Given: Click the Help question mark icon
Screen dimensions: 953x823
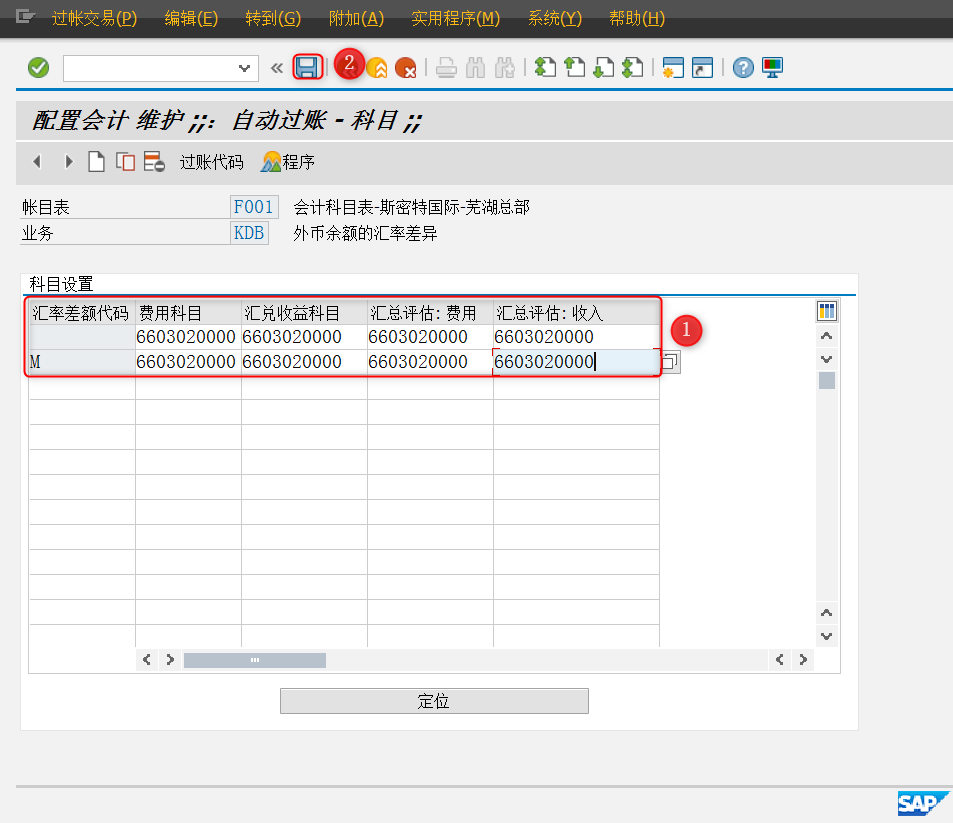Looking at the screenshot, I should click(742, 67).
